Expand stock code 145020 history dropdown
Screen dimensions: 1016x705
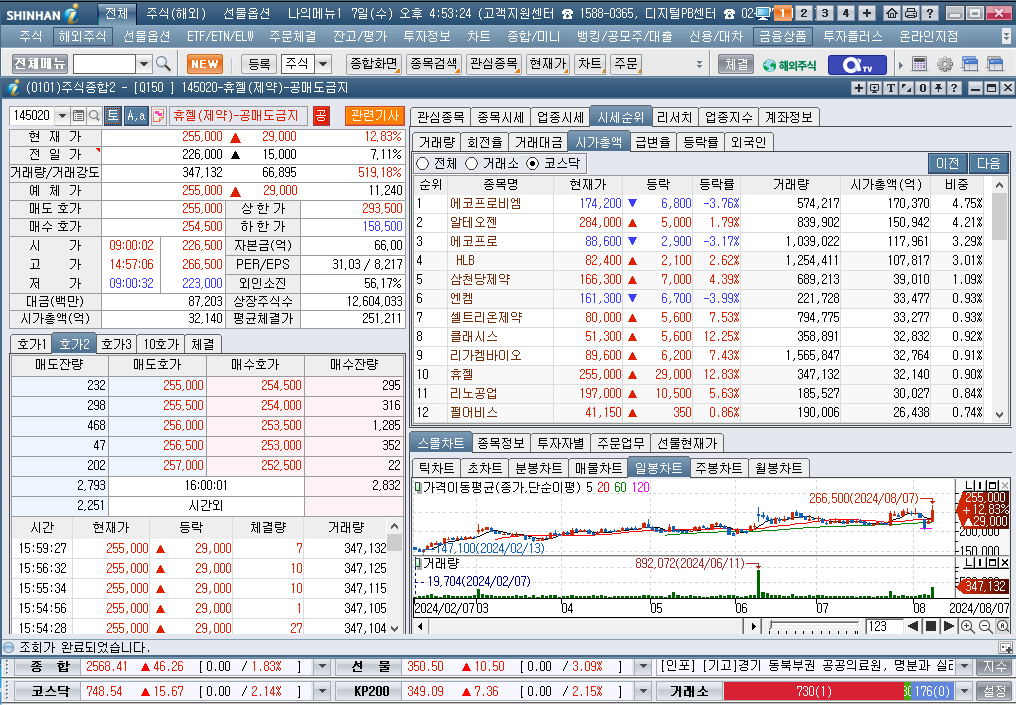[62, 115]
